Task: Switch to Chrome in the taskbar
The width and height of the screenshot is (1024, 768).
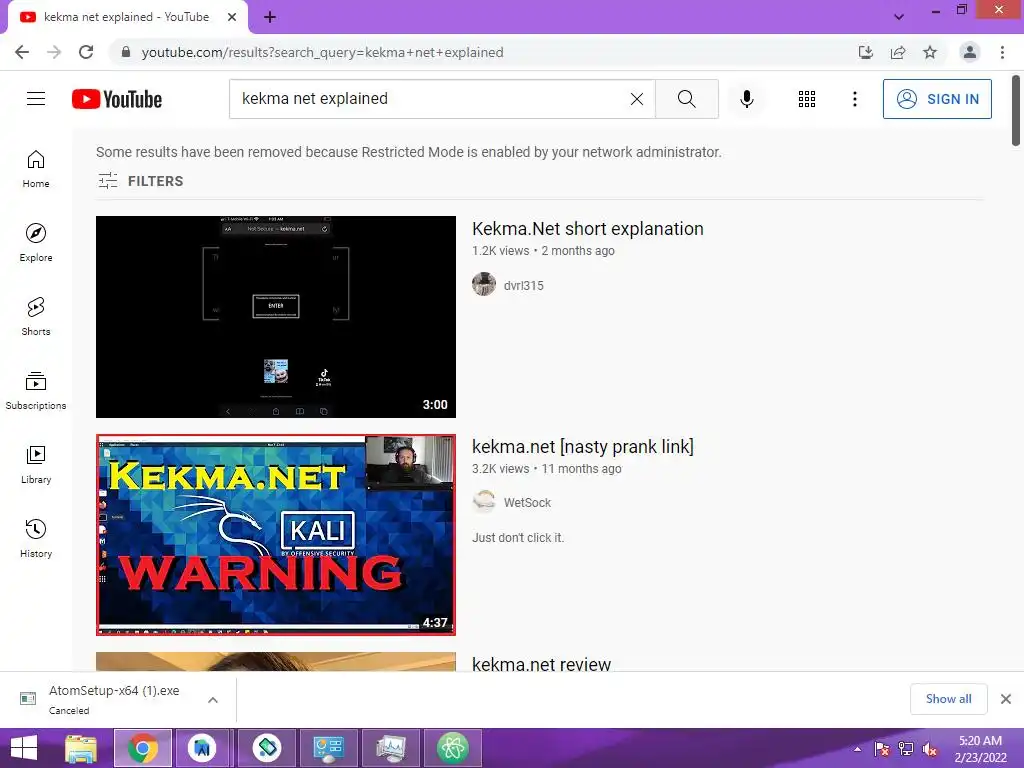Action: 143,748
